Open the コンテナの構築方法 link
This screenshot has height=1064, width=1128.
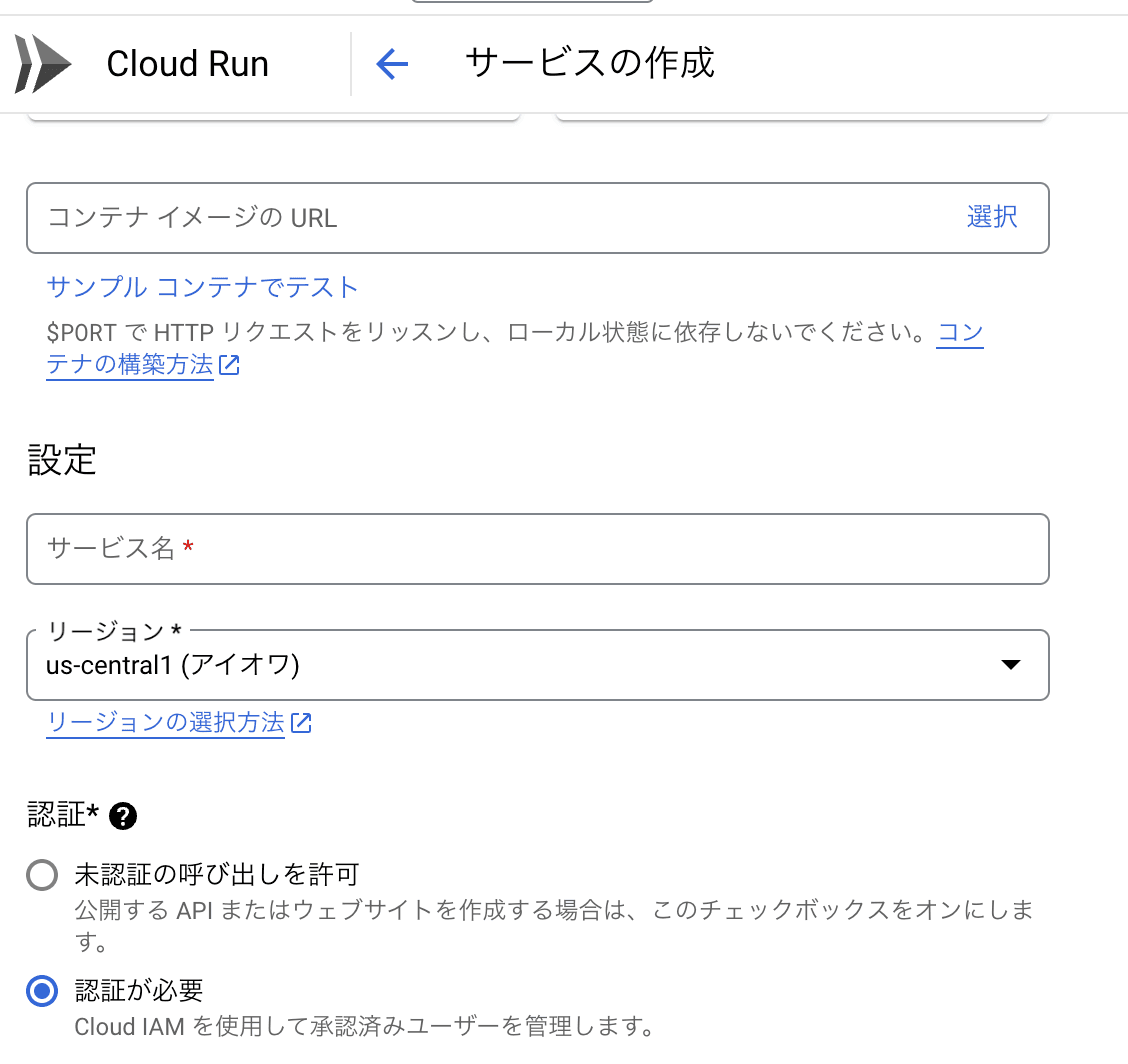[x=130, y=366]
